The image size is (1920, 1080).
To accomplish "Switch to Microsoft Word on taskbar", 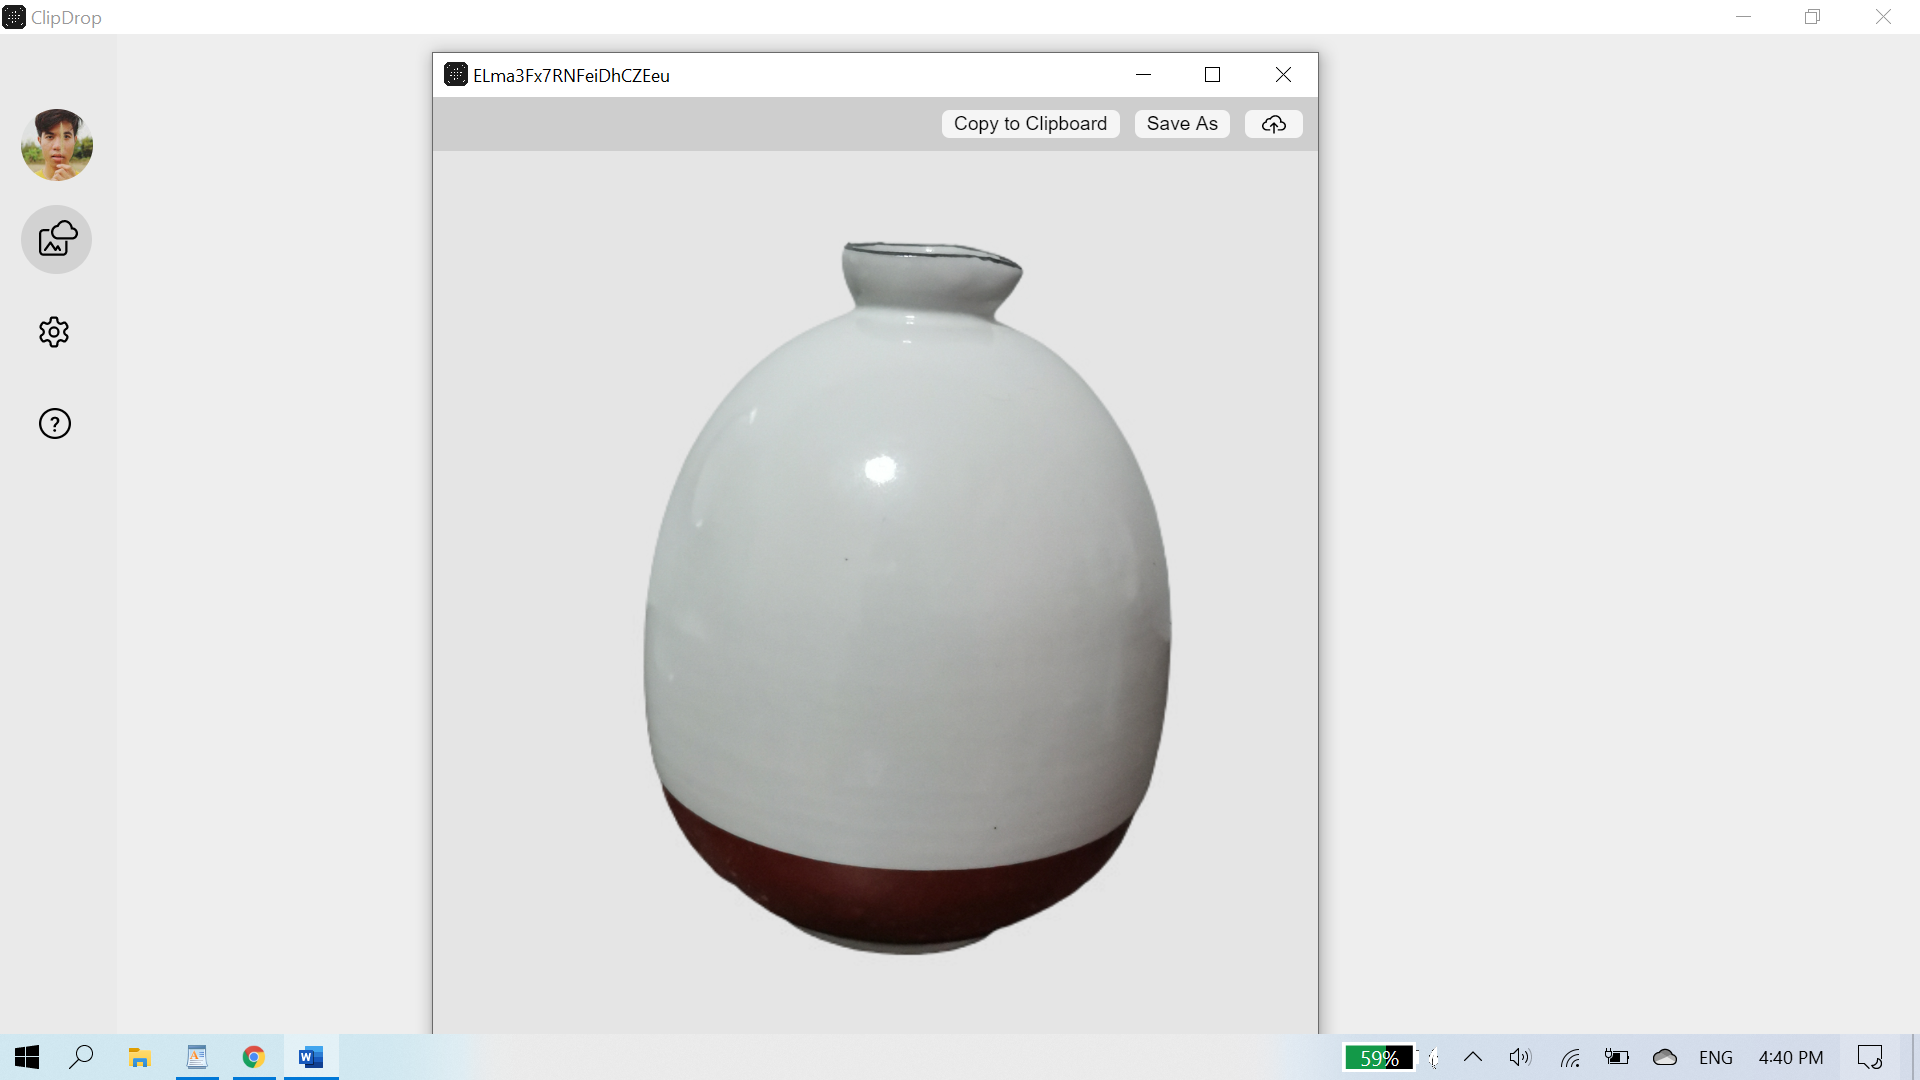I will click(311, 1057).
